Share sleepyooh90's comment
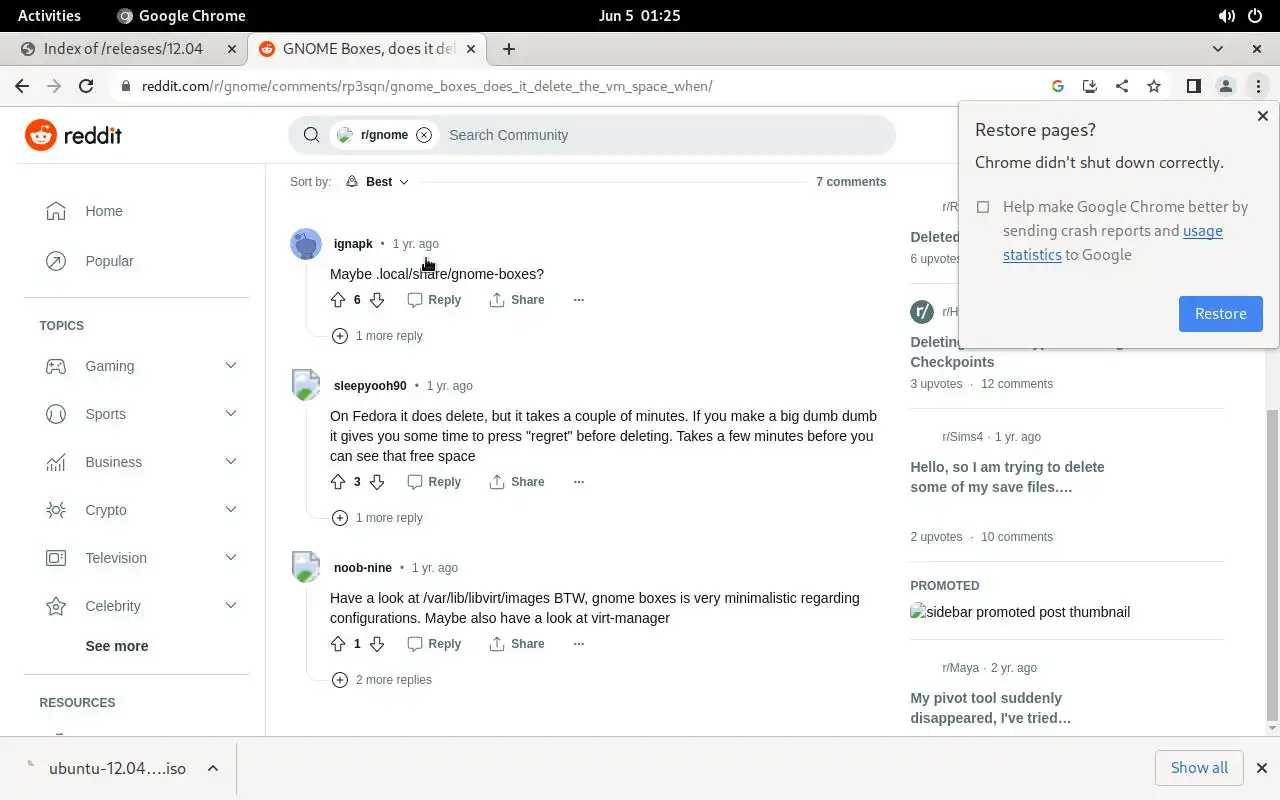This screenshot has height=800, width=1280. coord(517,482)
